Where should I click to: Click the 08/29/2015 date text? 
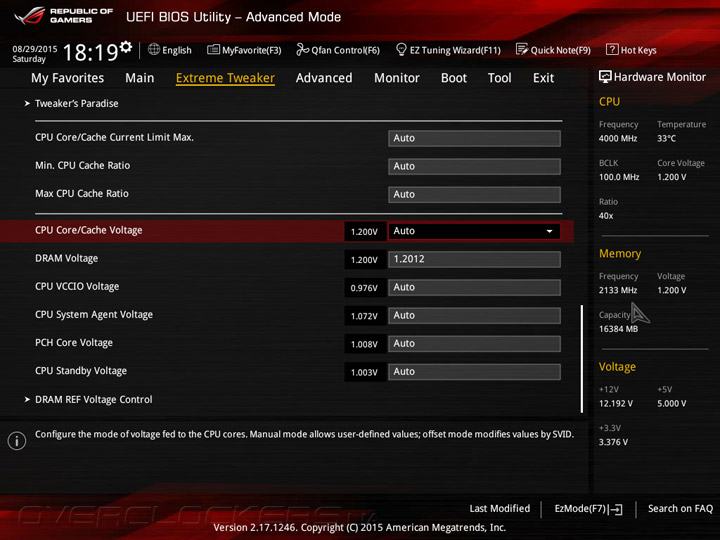pos(34,49)
